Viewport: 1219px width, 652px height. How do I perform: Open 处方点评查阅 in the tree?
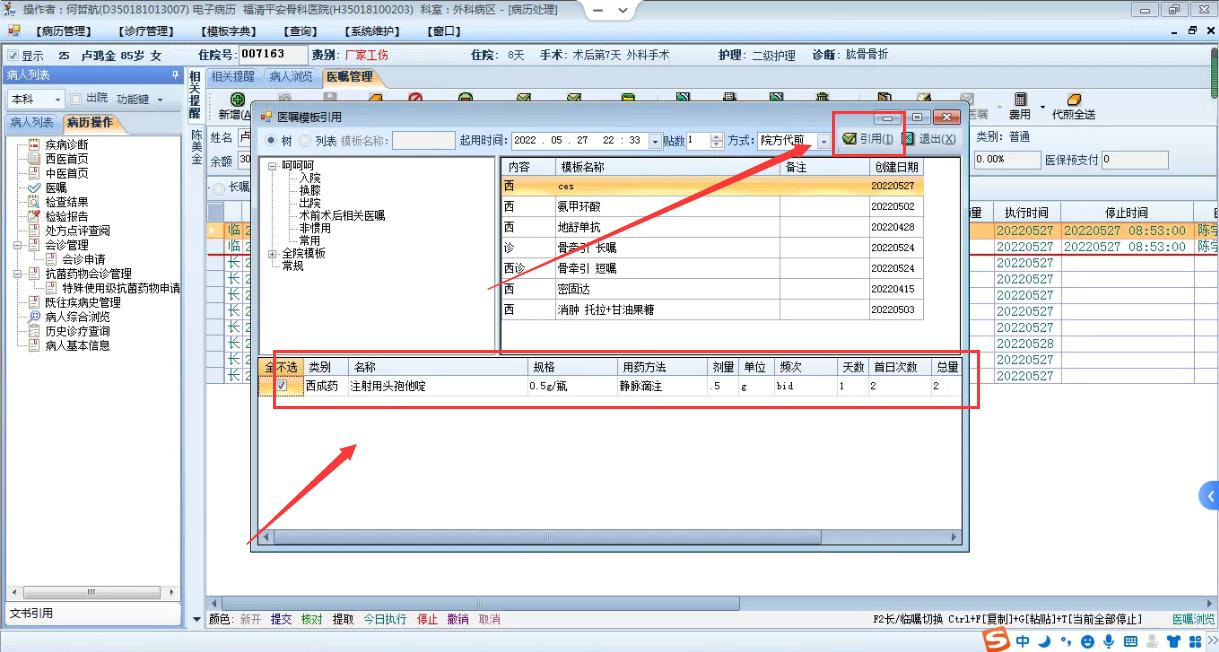coord(77,230)
